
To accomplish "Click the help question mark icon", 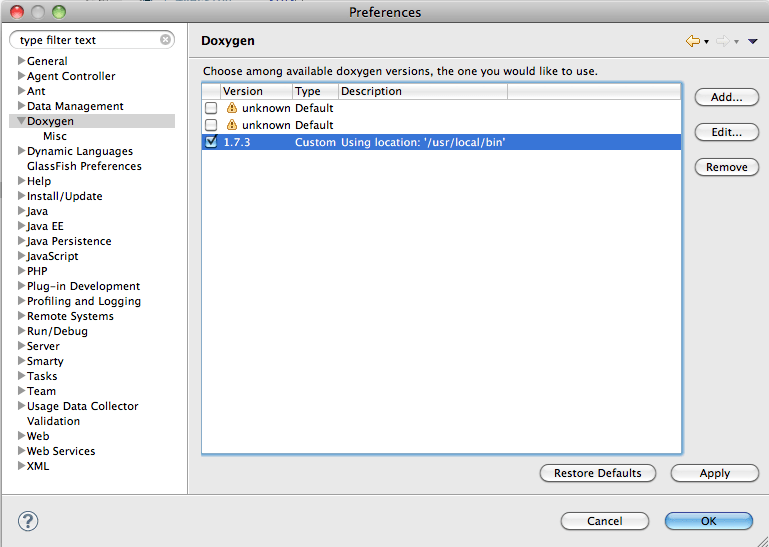I will point(28,521).
